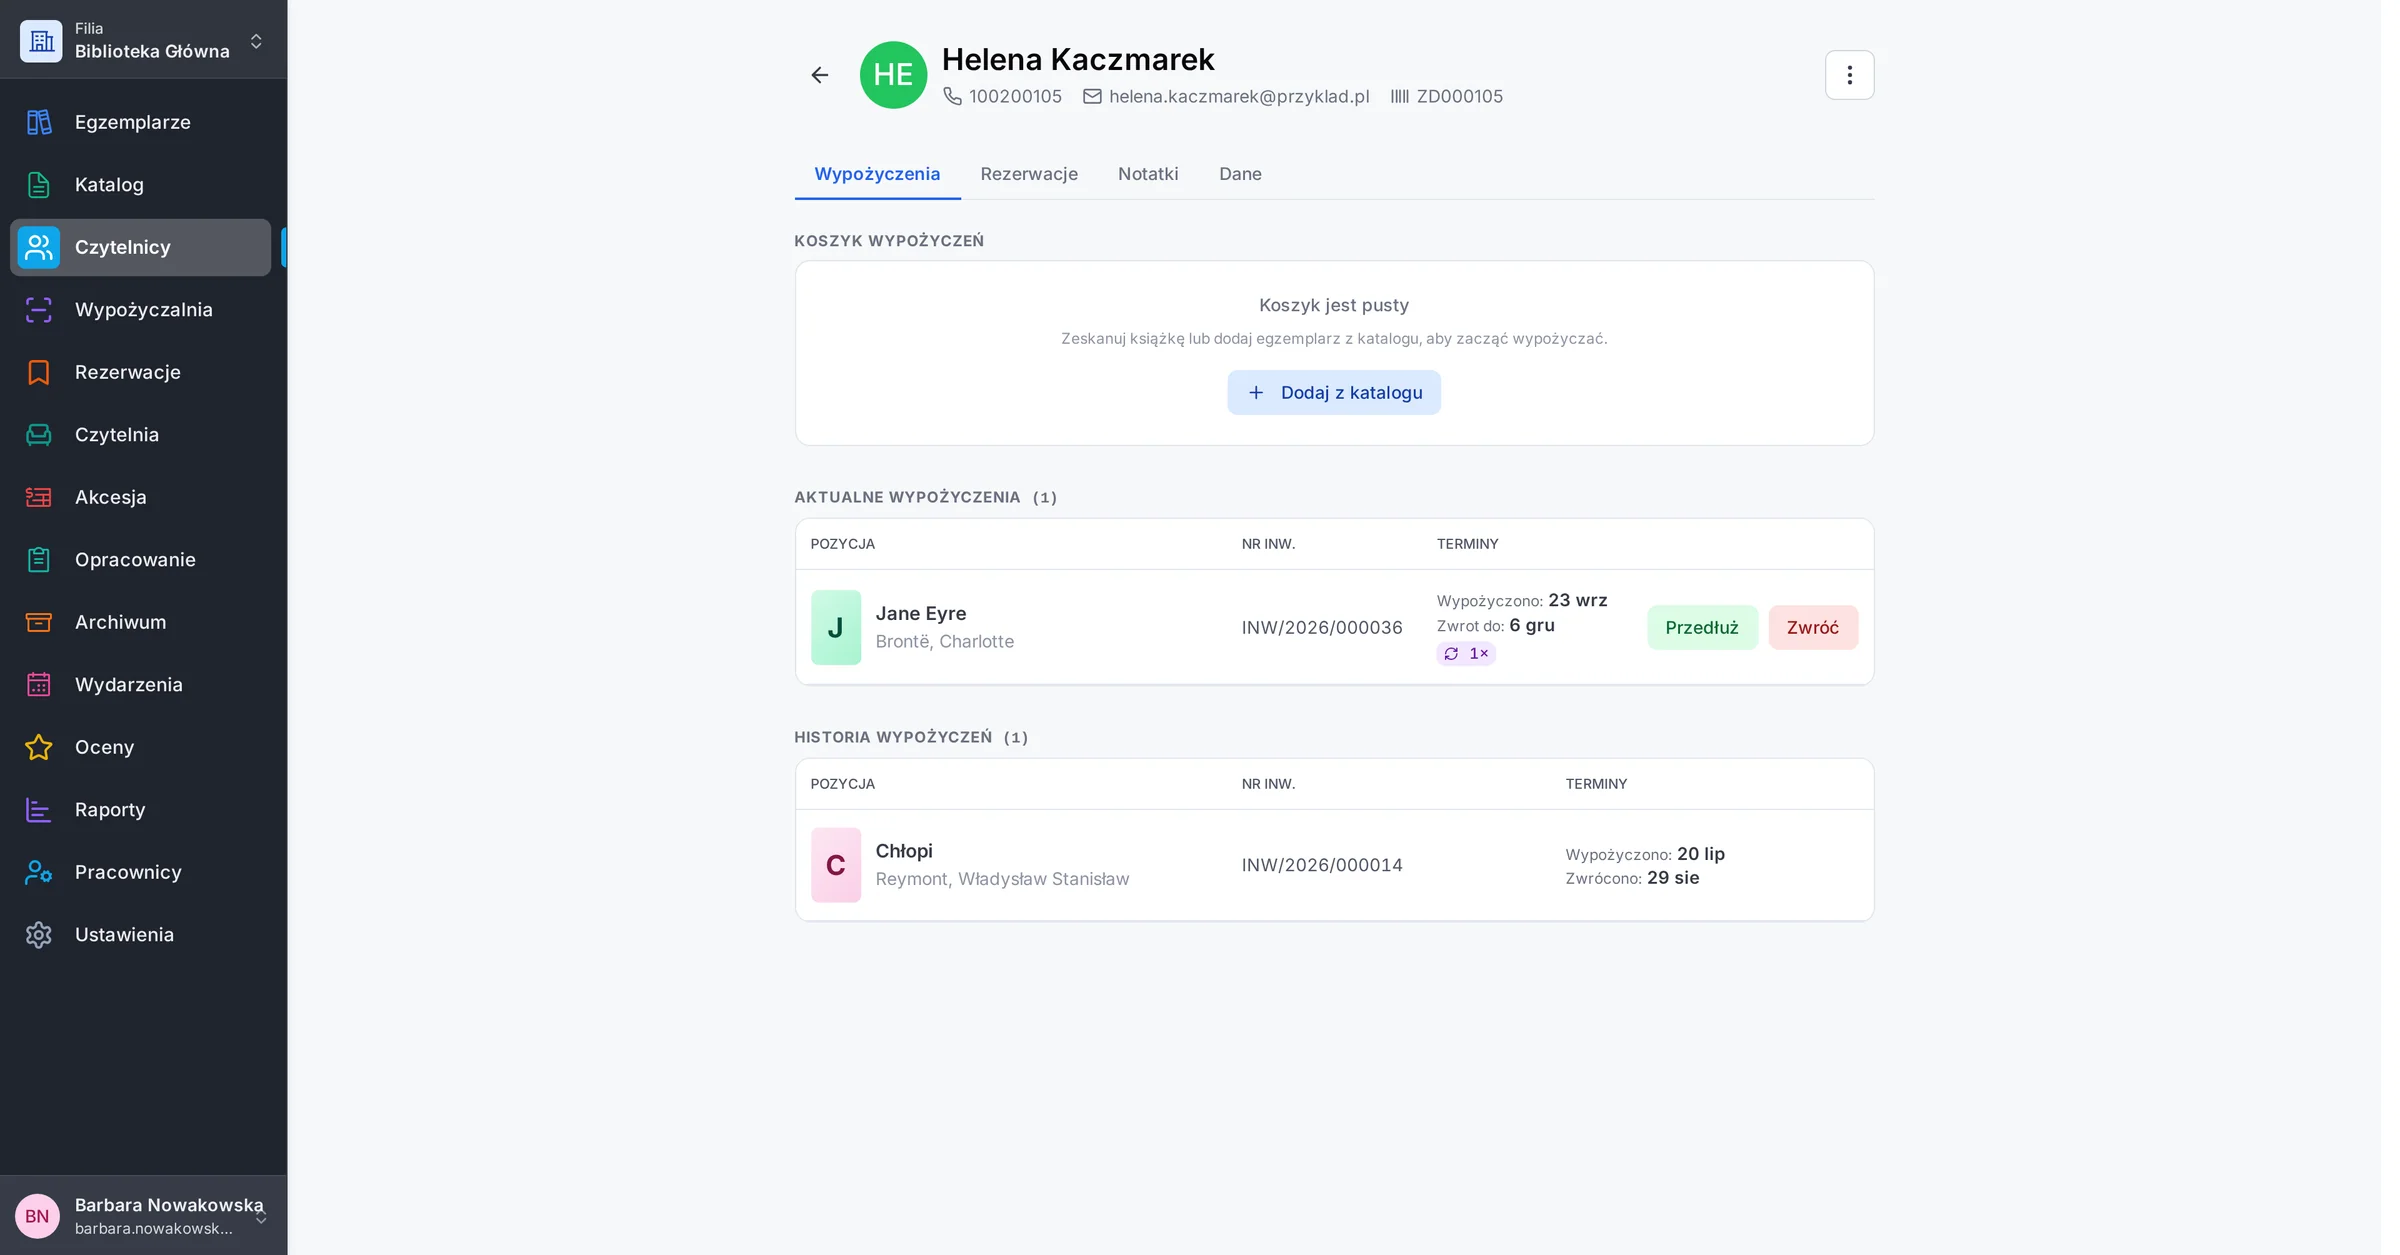Click the Oceny star icon
The height and width of the screenshot is (1255, 2400).
coord(39,747)
